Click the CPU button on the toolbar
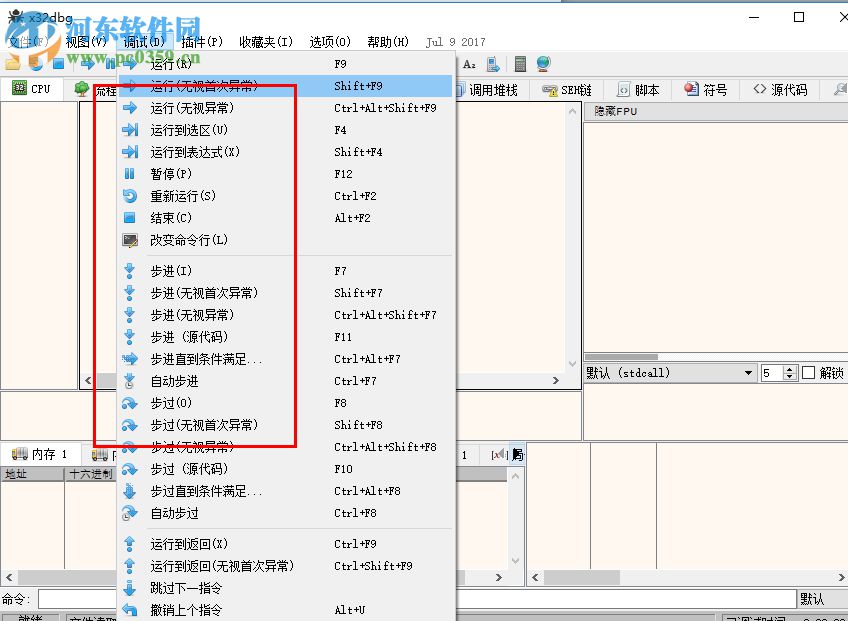The height and width of the screenshot is (621, 848). tap(33, 88)
